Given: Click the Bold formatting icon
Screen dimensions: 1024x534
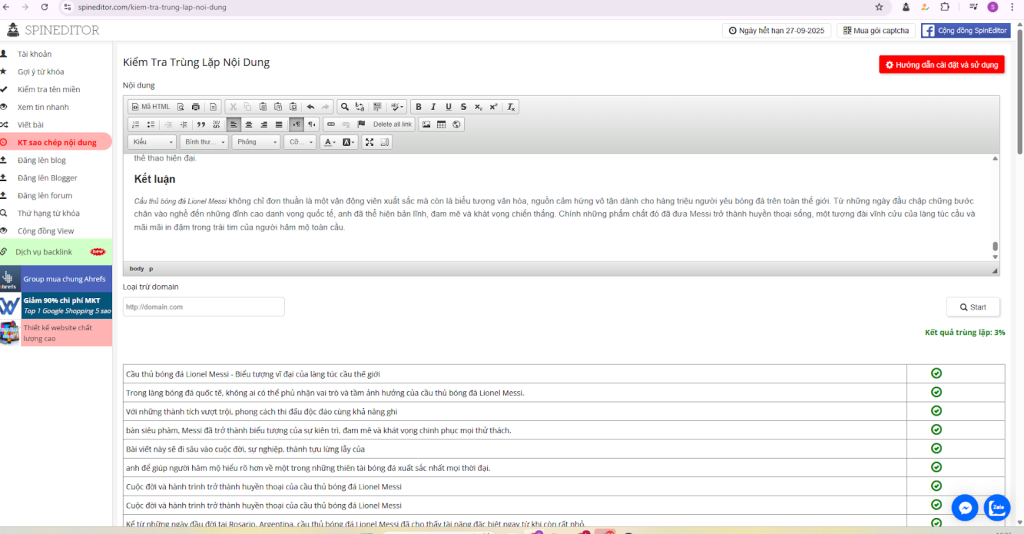Looking at the screenshot, I should 418,107.
